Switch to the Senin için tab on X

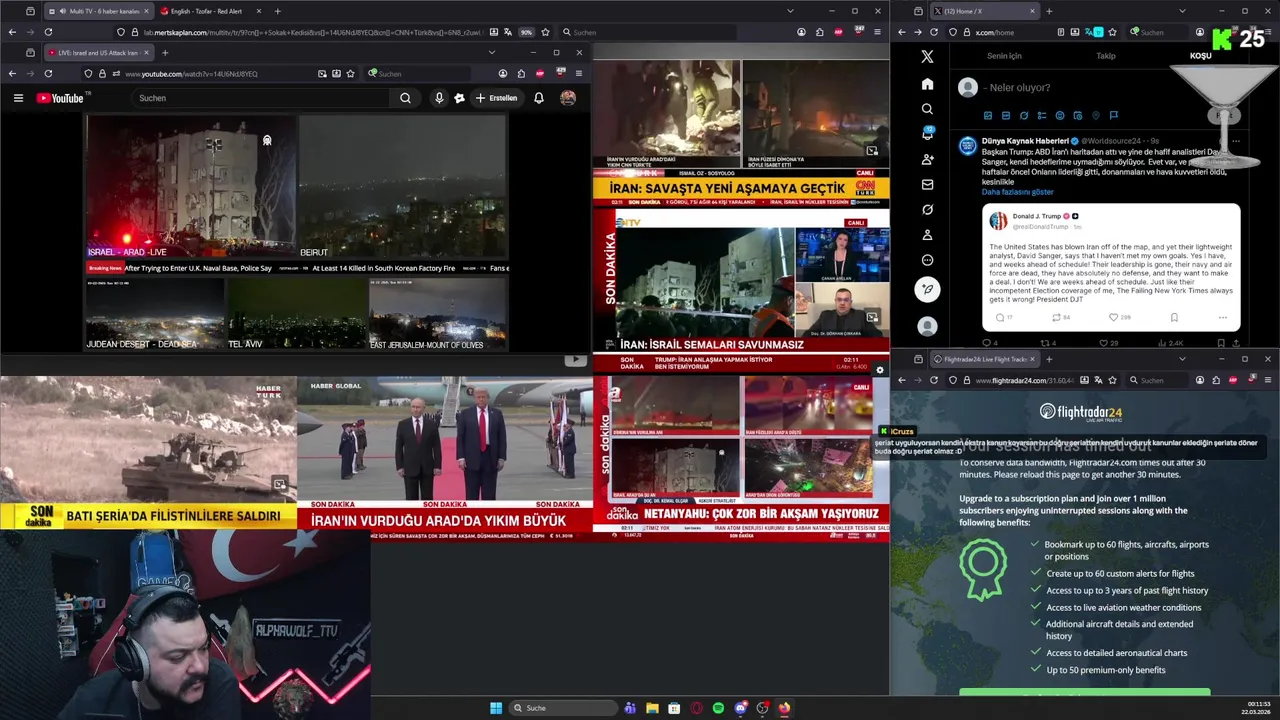[x=1004, y=56]
